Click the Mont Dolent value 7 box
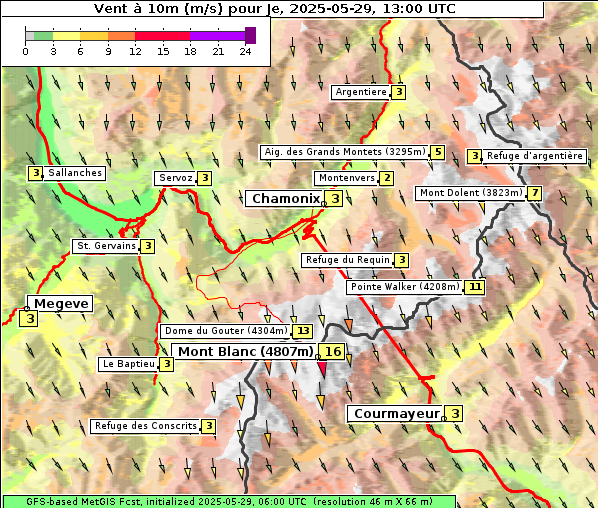This screenshot has height=508, width=598. click(534, 193)
